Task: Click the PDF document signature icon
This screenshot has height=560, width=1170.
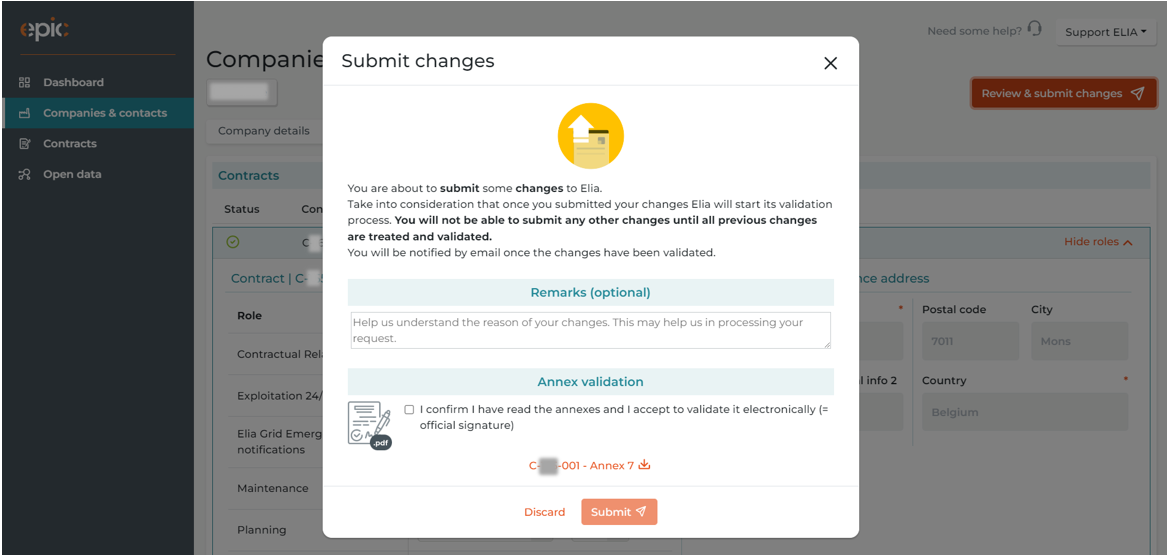Action: pyautogui.click(x=370, y=426)
